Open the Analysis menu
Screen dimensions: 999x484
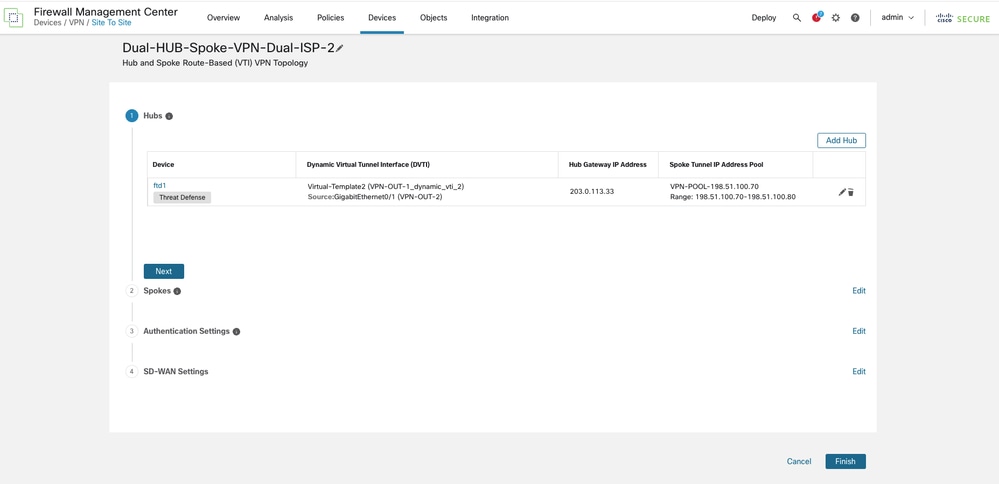point(278,18)
